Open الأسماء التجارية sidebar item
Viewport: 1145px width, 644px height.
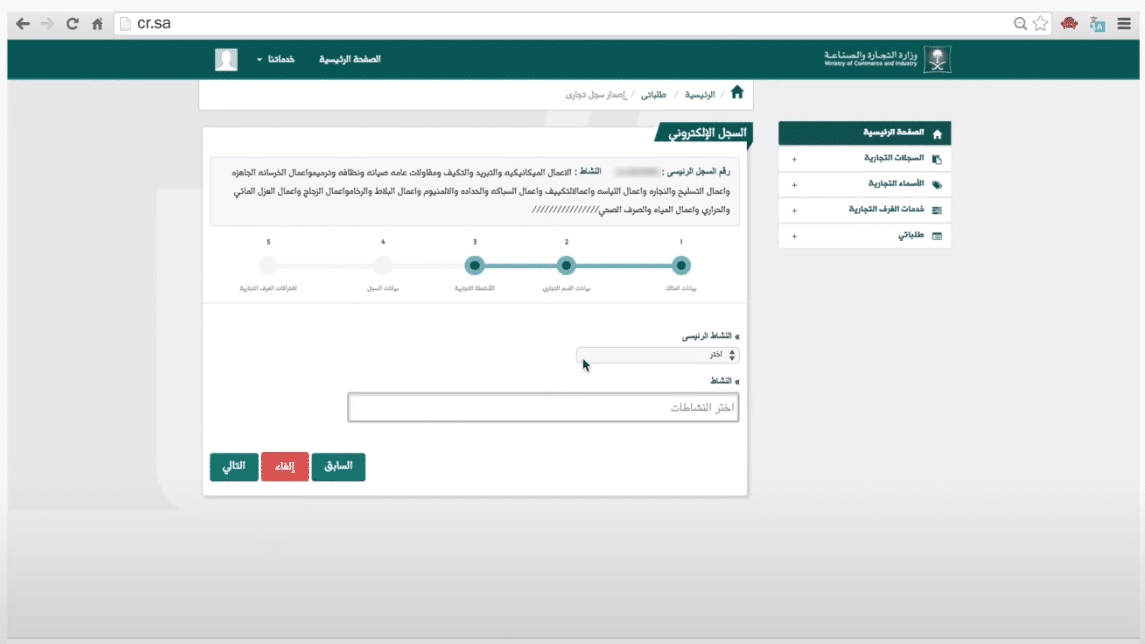pyautogui.click(x=865, y=184)
